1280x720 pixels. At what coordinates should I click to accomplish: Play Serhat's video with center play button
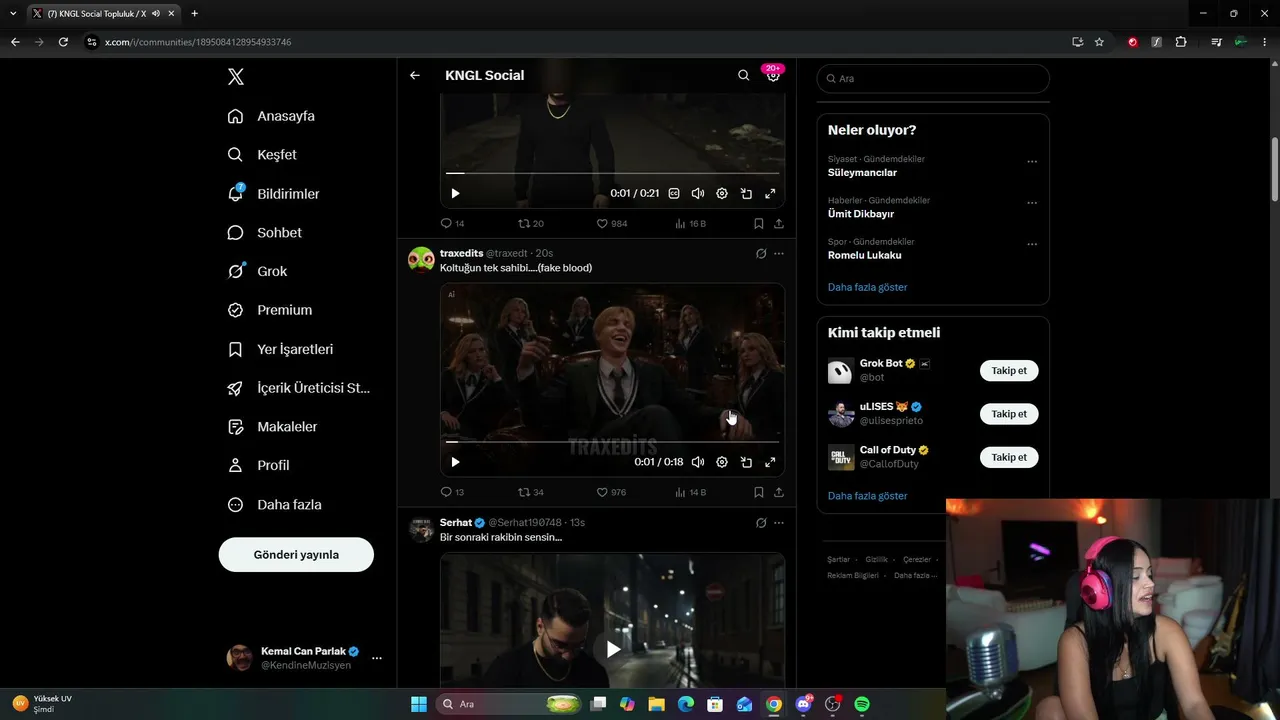point(613,649)
